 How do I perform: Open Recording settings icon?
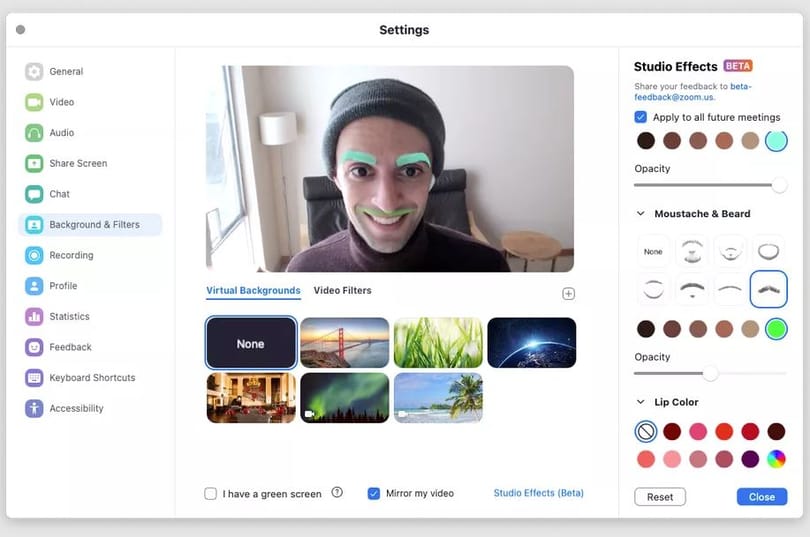34,255
